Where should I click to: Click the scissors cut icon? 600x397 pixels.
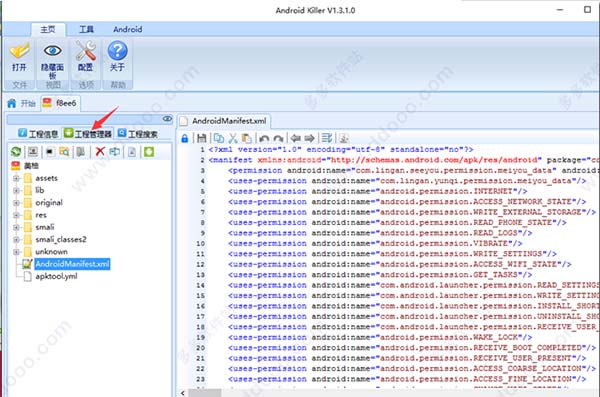(x=233, y=138)
